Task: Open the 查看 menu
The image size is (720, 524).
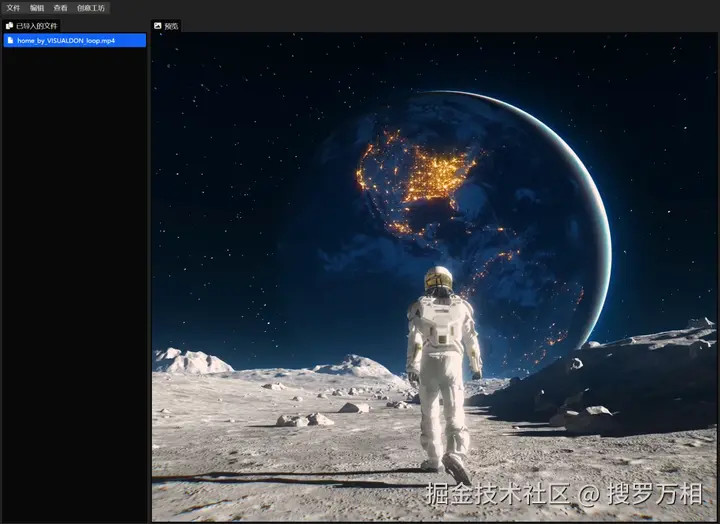Action: point(60,8)
